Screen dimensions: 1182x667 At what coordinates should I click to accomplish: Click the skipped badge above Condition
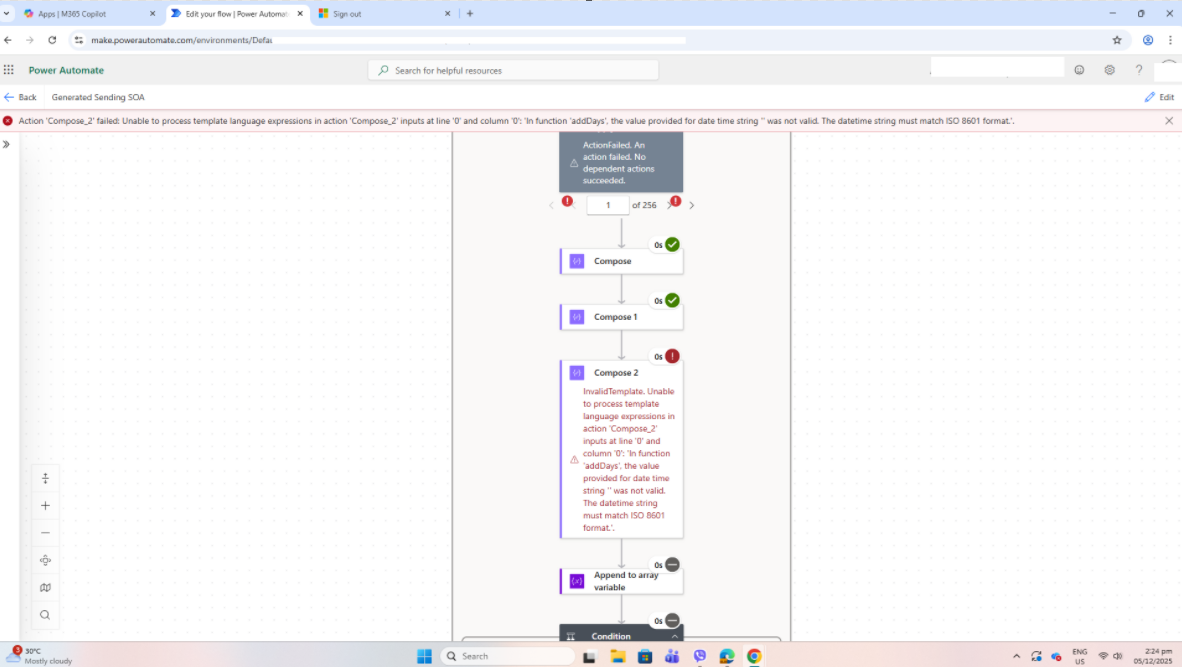(672, 620)
